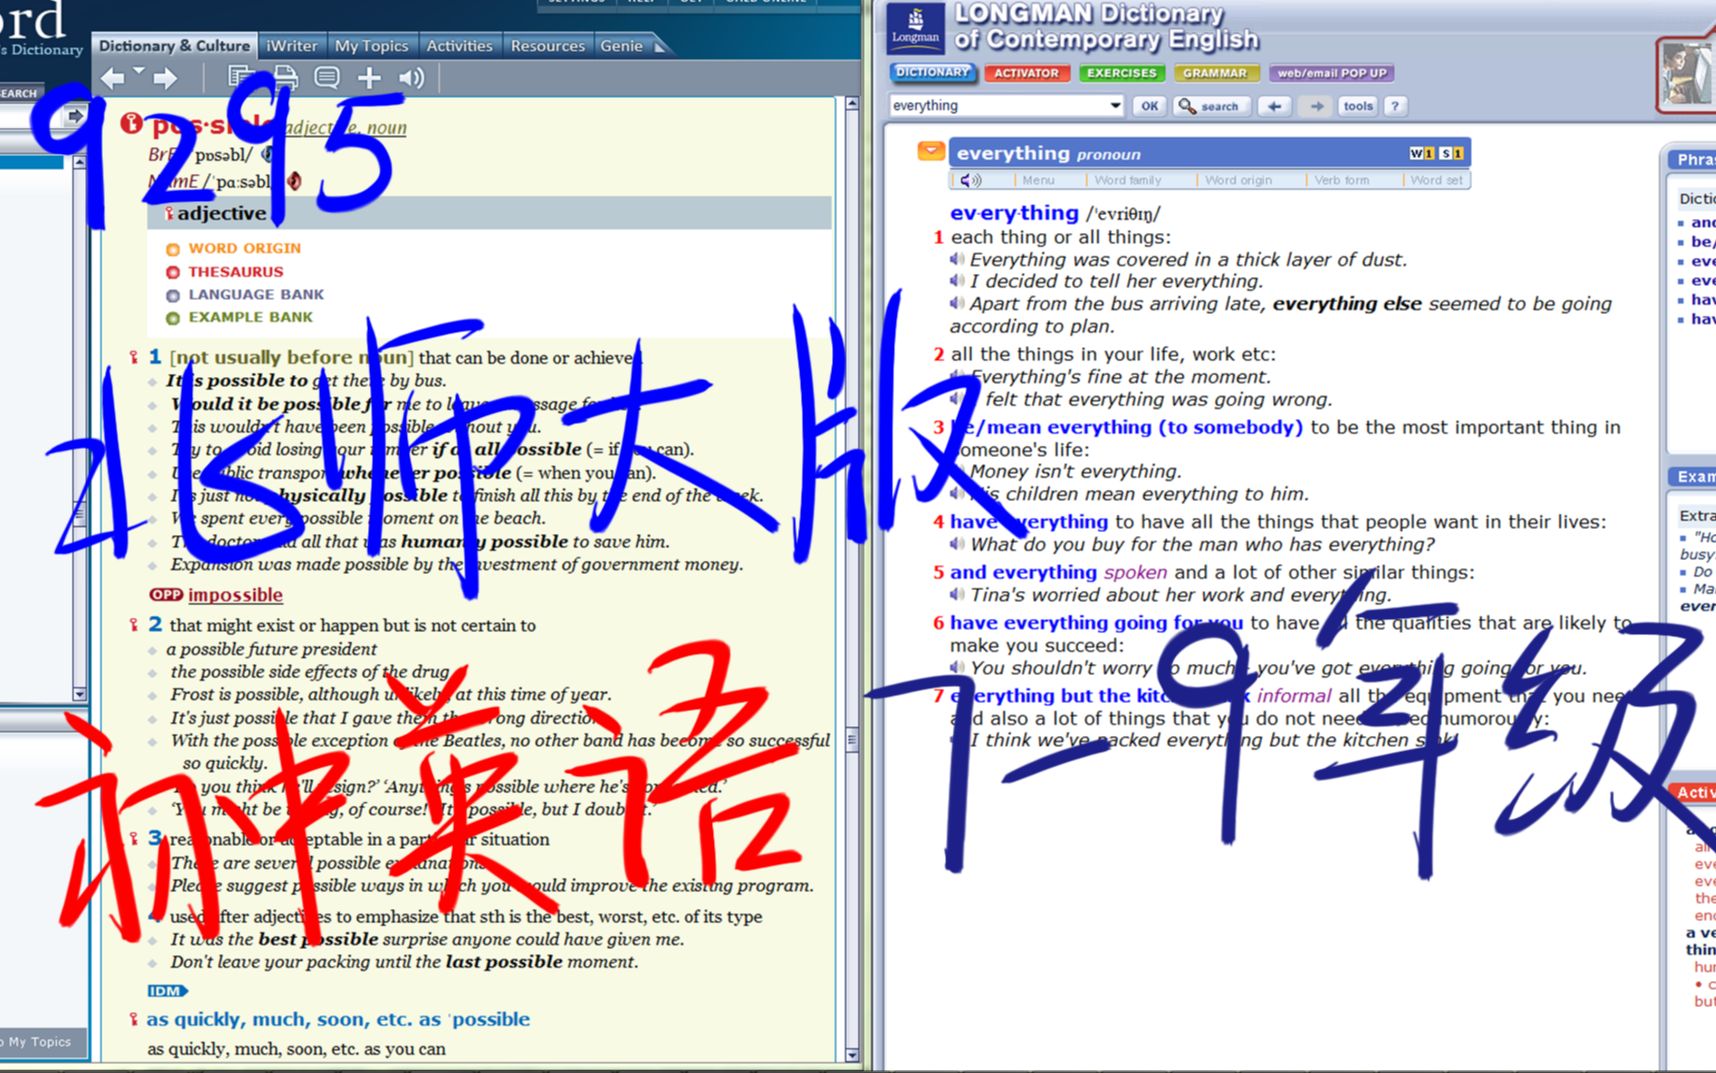Viewport: 1716px width, 1073px height.
Task: Switch to the Dictionary & Culture tab
Action: coord(174,46)
